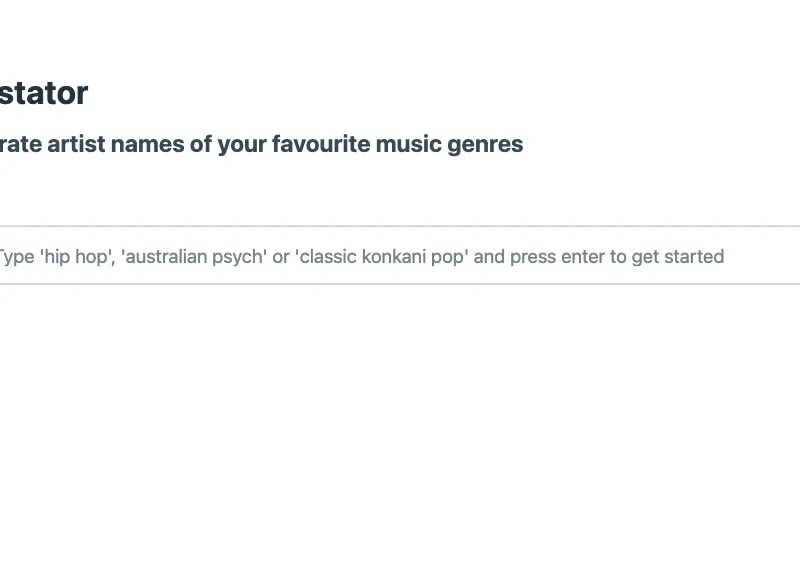Viewport: 800px width, 576px height.
Task: Click the genre search input field
Action: tap(400, 256)
